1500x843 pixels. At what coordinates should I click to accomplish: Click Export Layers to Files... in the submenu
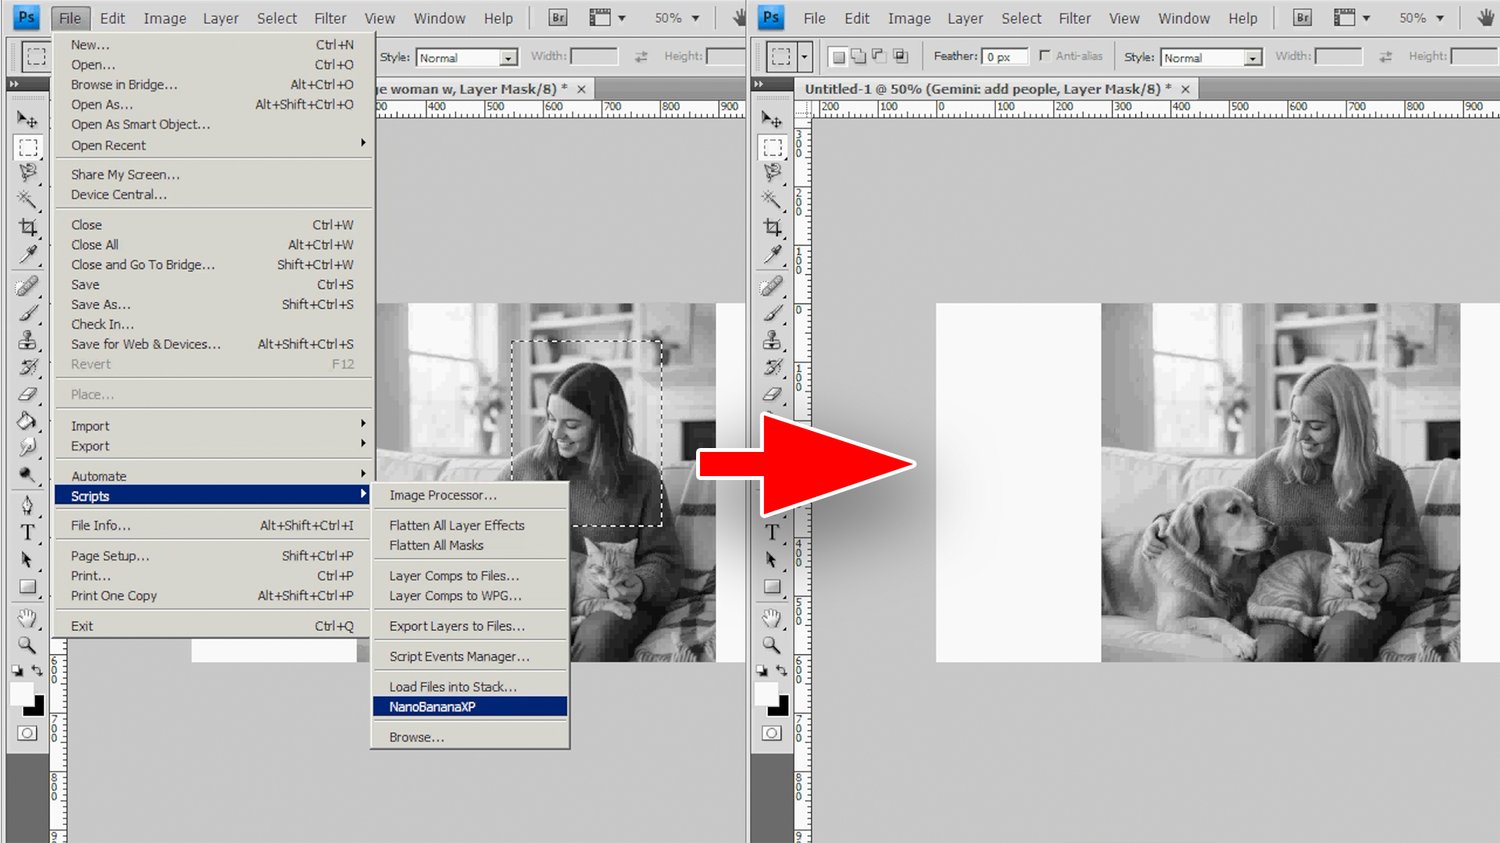(470, 626)
